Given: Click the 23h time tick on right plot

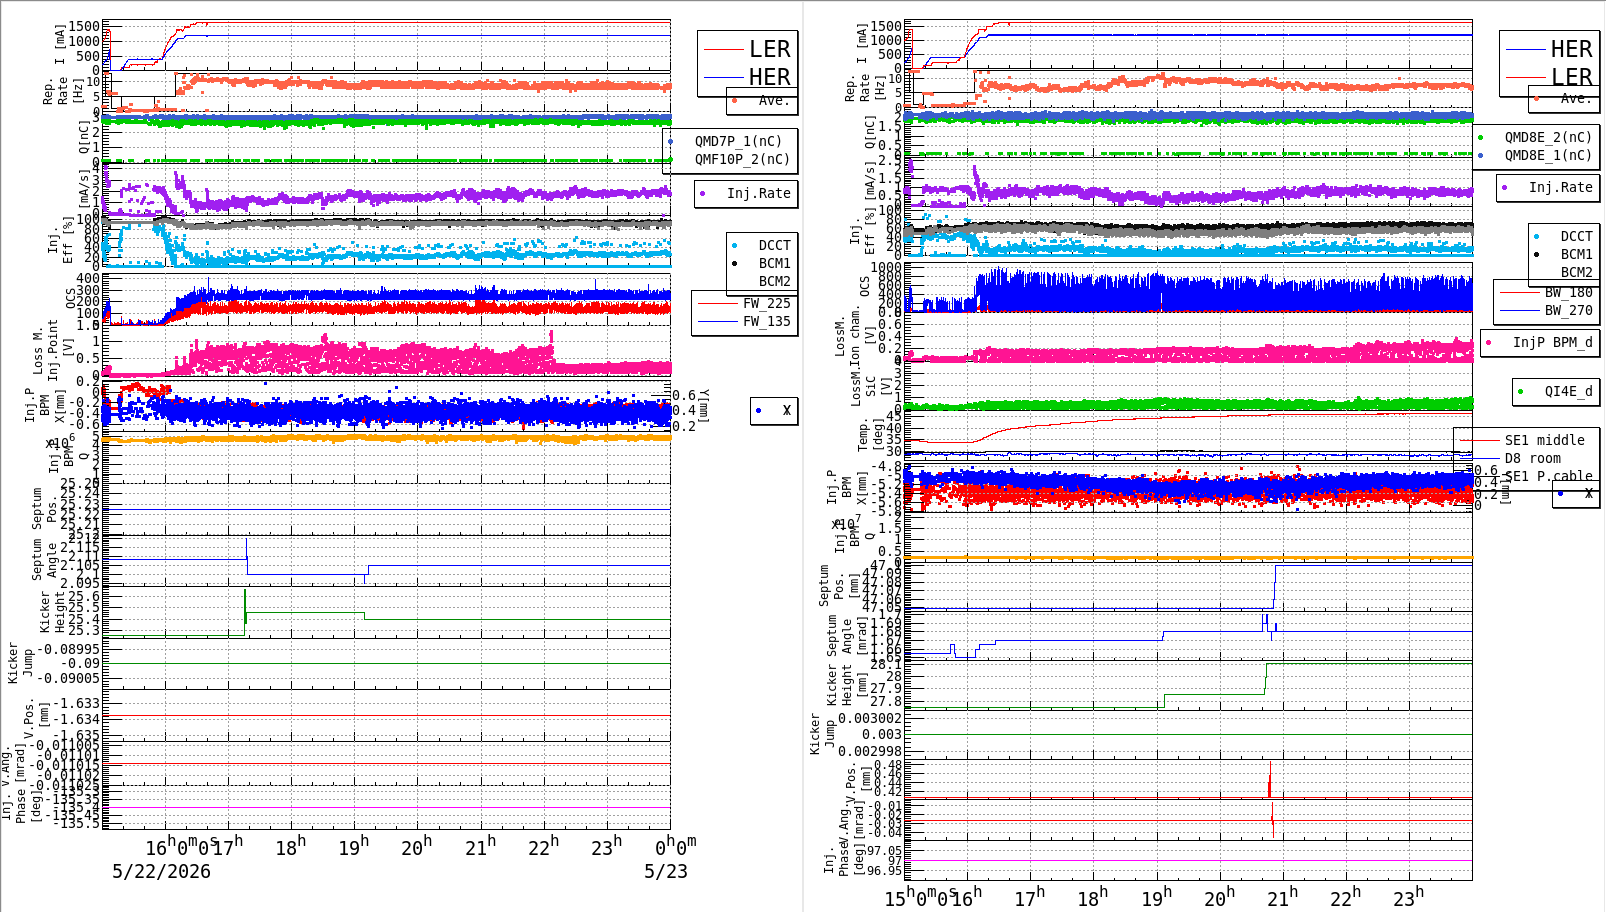Looking at the screenshot, I should pyautogui.click(x=1408, y=897).
